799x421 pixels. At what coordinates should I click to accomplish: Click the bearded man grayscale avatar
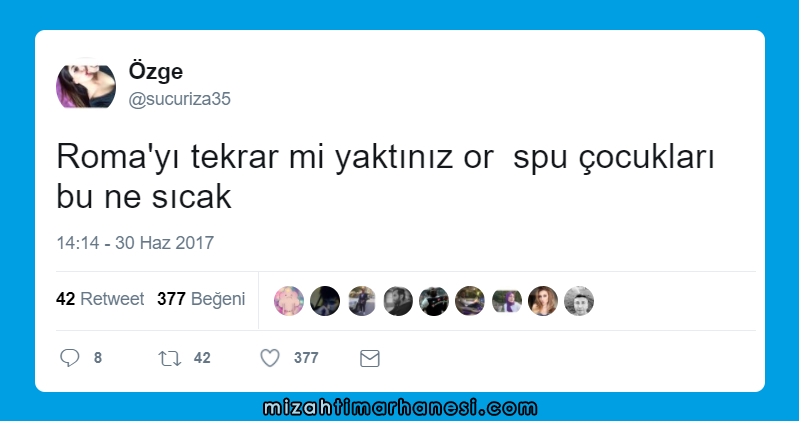398,301
